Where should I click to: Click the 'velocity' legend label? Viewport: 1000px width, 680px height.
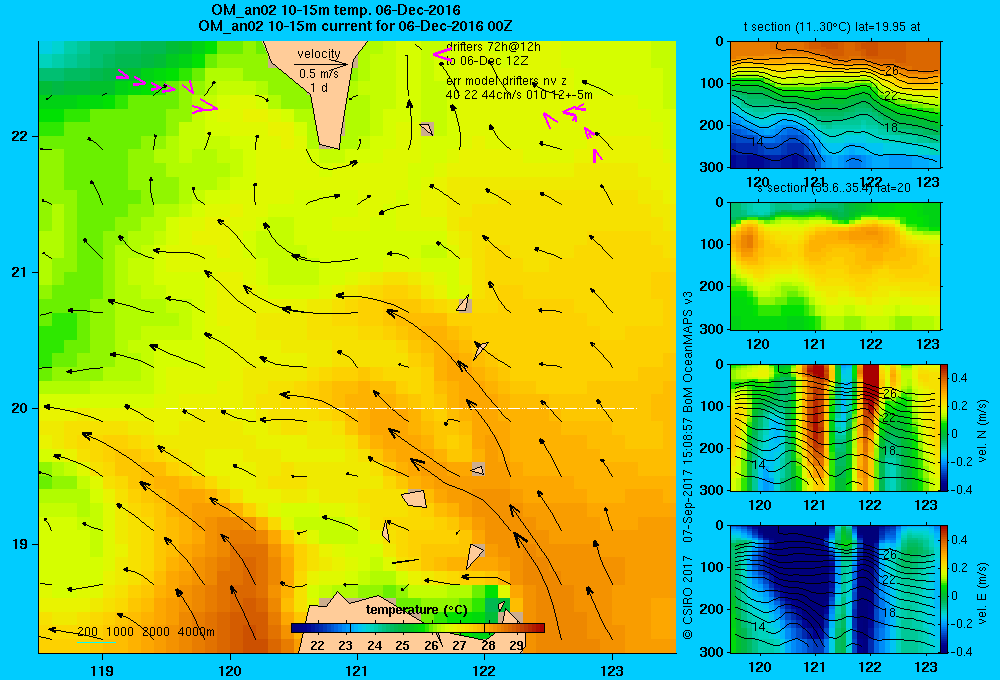click(319, 54)
